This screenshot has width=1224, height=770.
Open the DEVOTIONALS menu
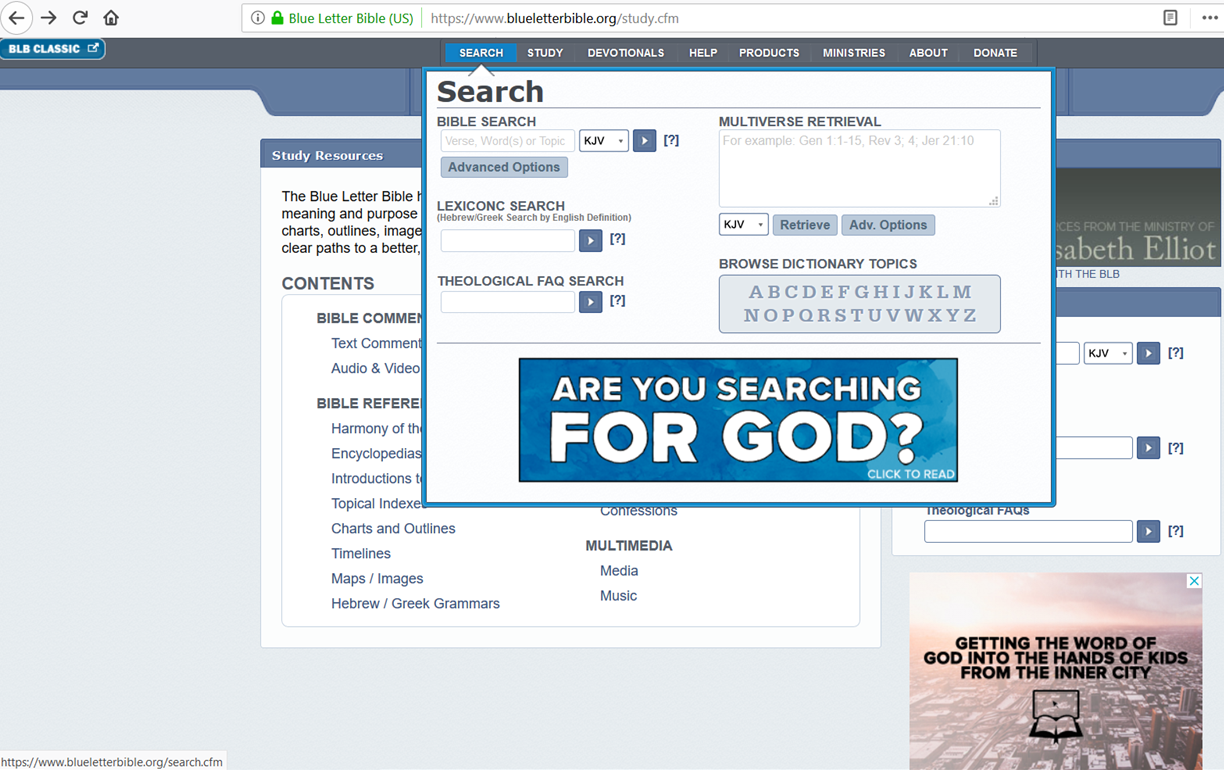pos(626,53)
